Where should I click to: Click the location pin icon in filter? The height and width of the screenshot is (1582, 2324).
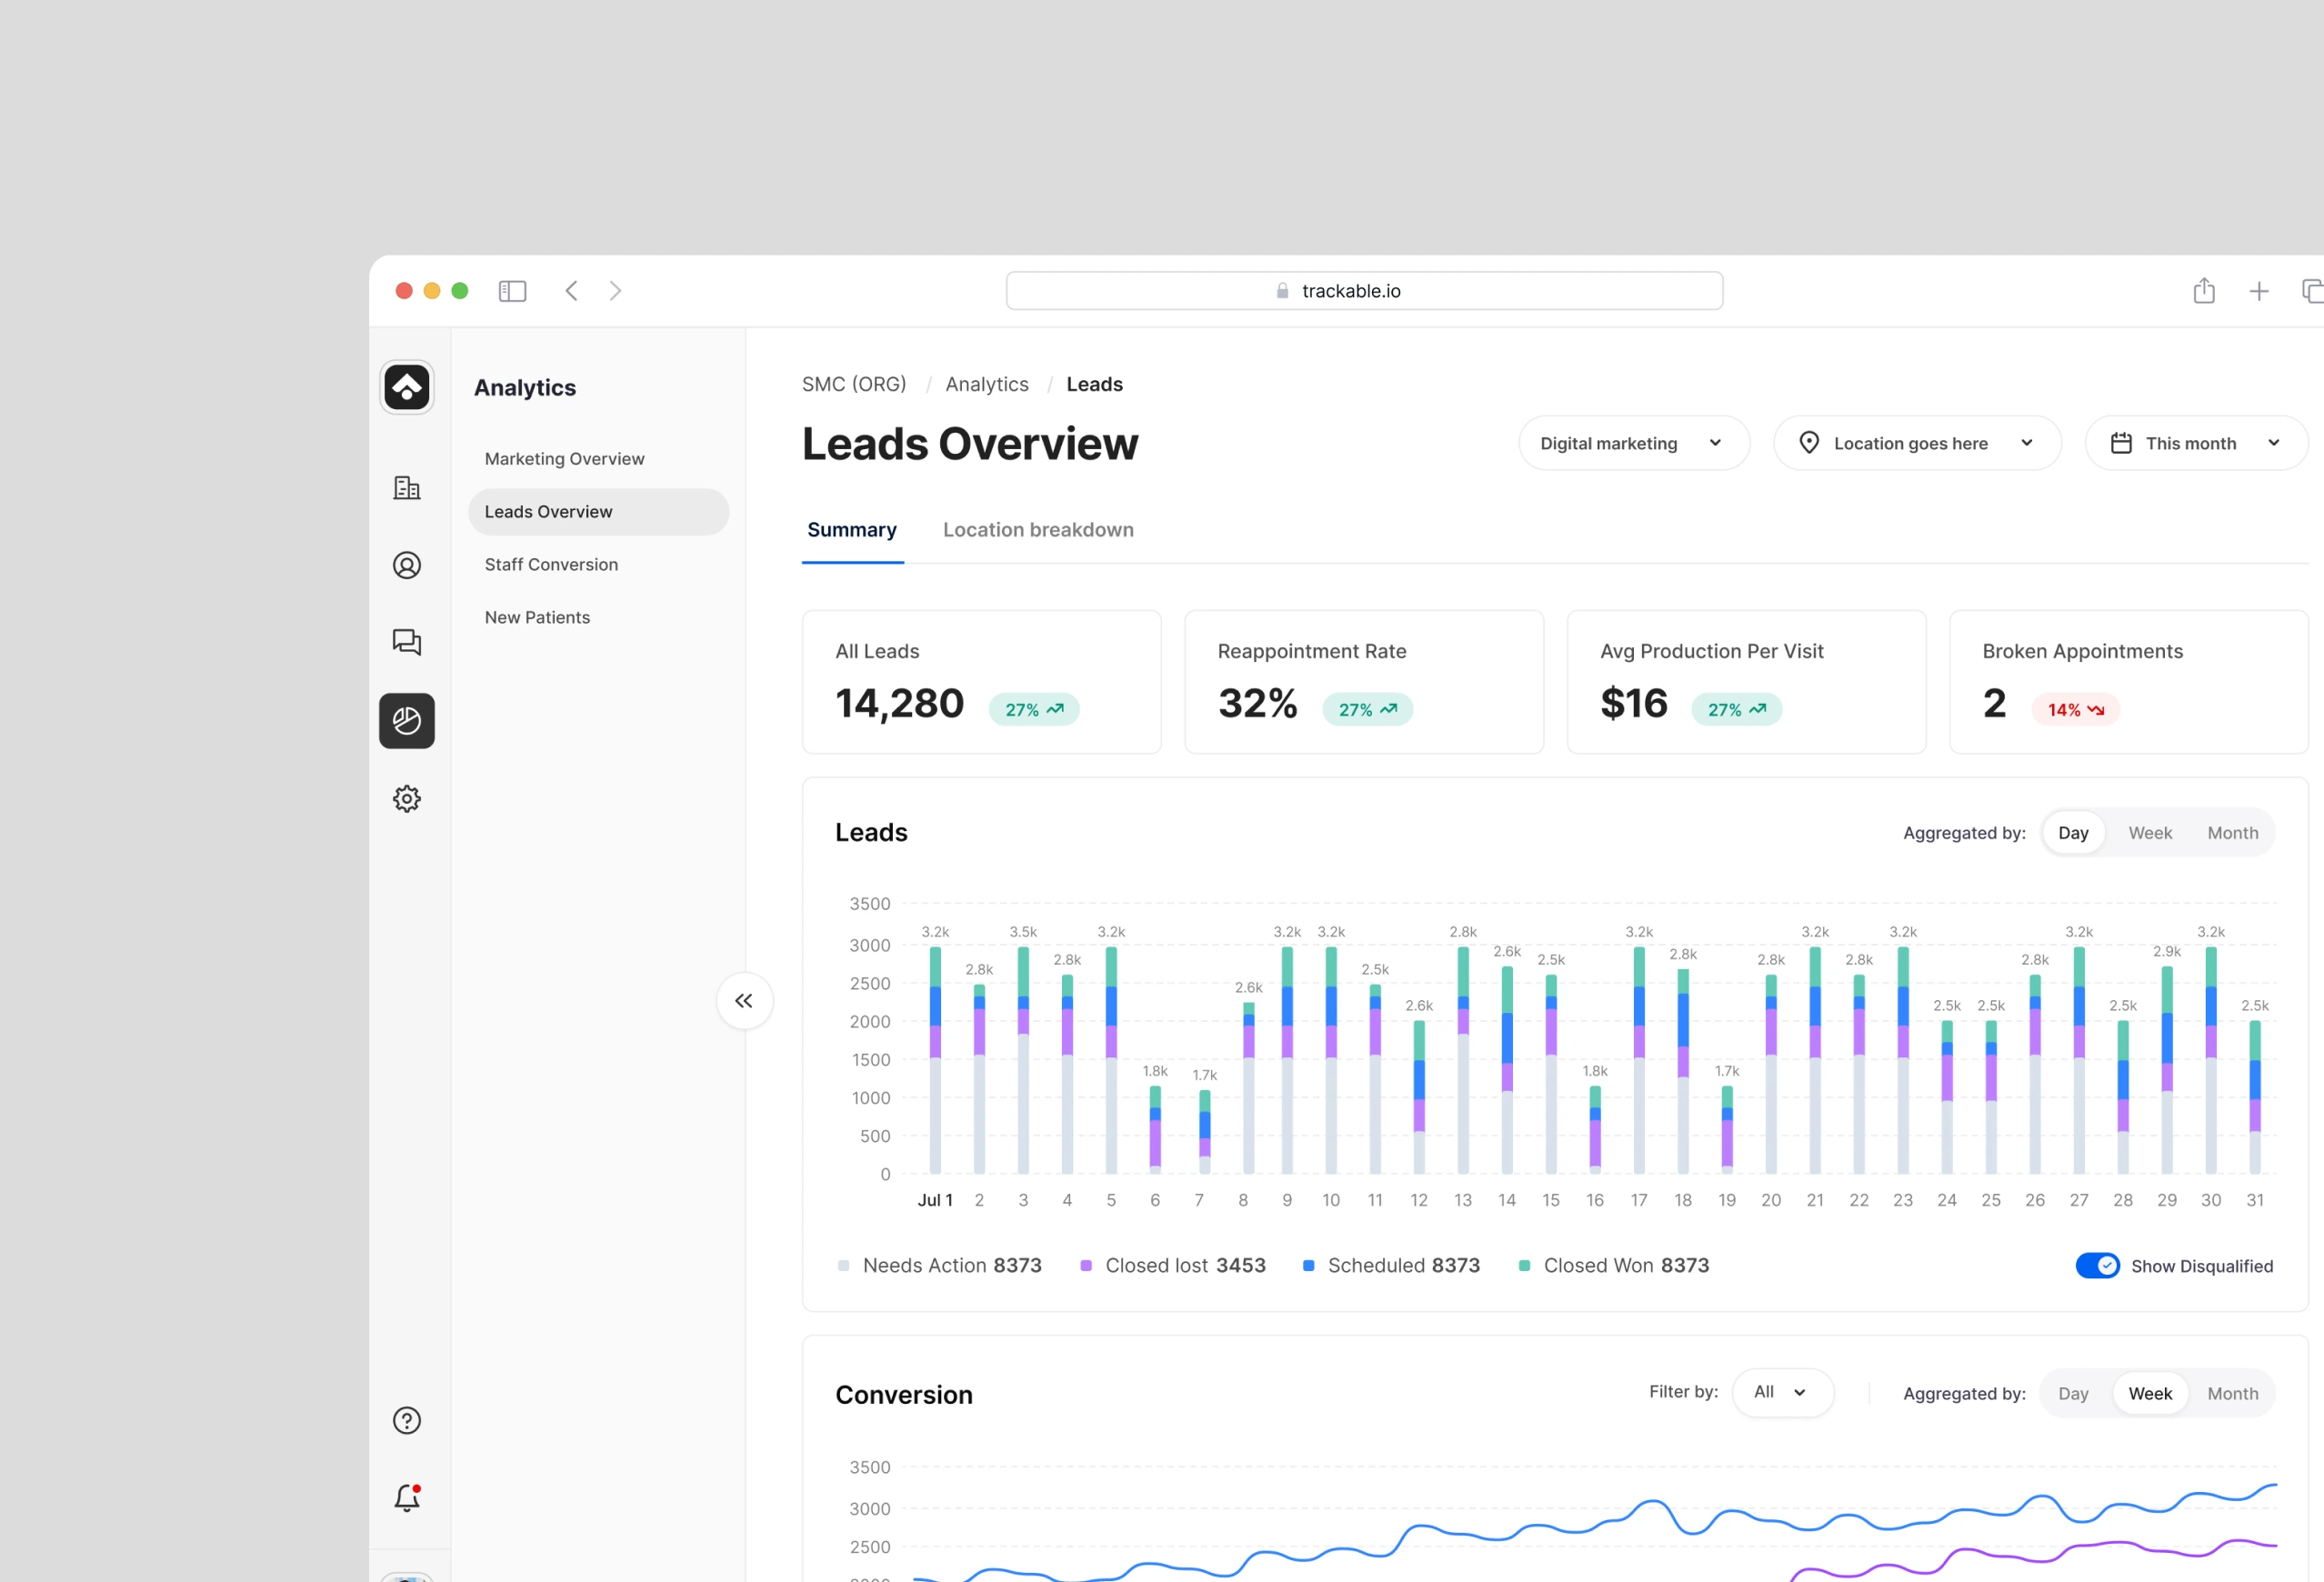pyautogui.click(x=1808, y=443)
